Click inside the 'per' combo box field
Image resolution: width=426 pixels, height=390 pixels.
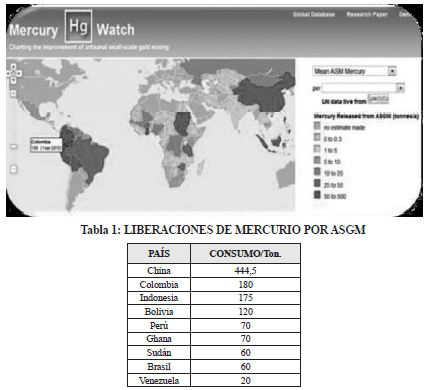359,88
